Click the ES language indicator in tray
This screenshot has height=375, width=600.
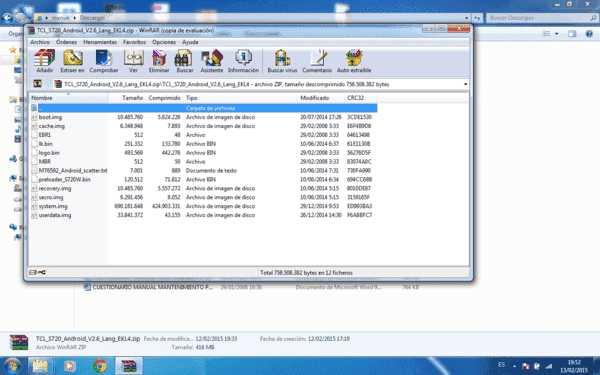(x=501, y=365)
